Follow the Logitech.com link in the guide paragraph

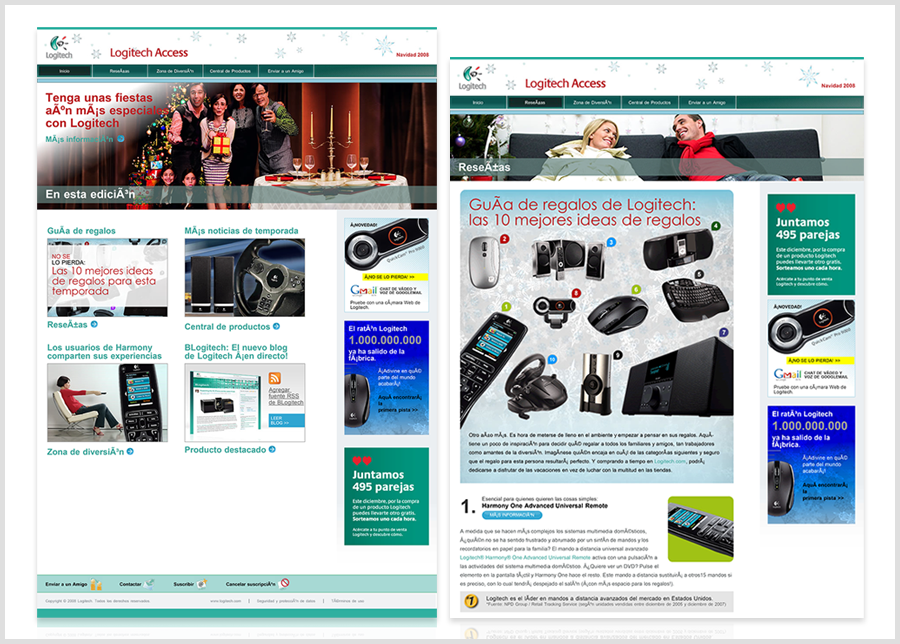tap(669, 461)
